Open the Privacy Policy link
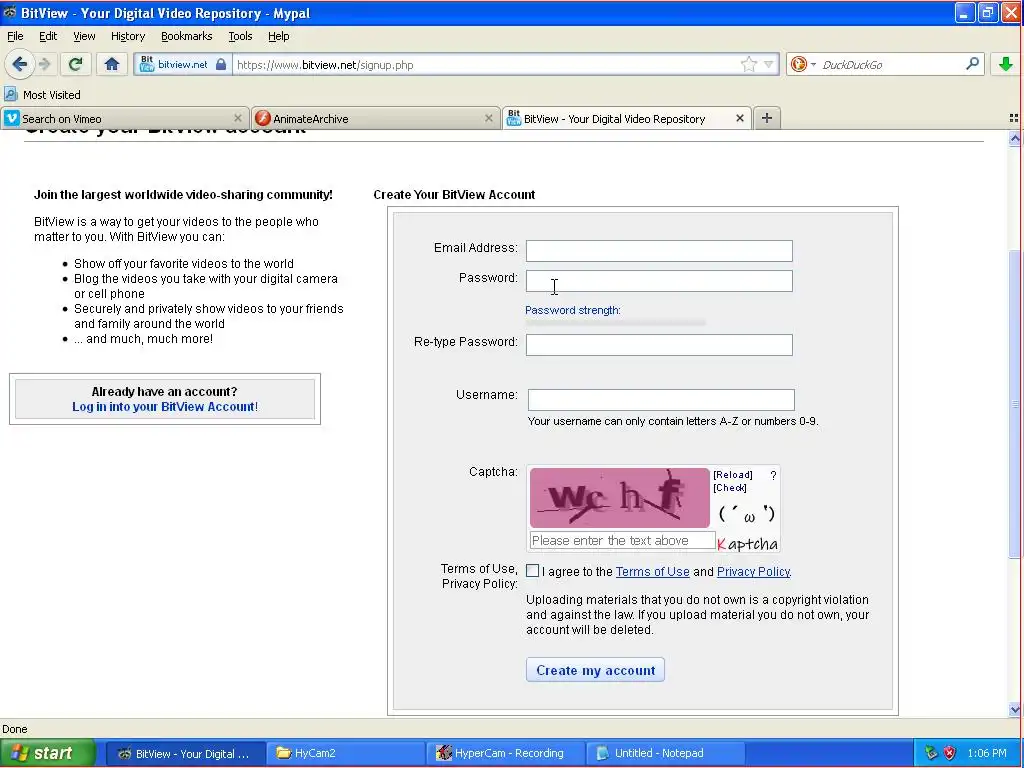 (x=754, y=571)
